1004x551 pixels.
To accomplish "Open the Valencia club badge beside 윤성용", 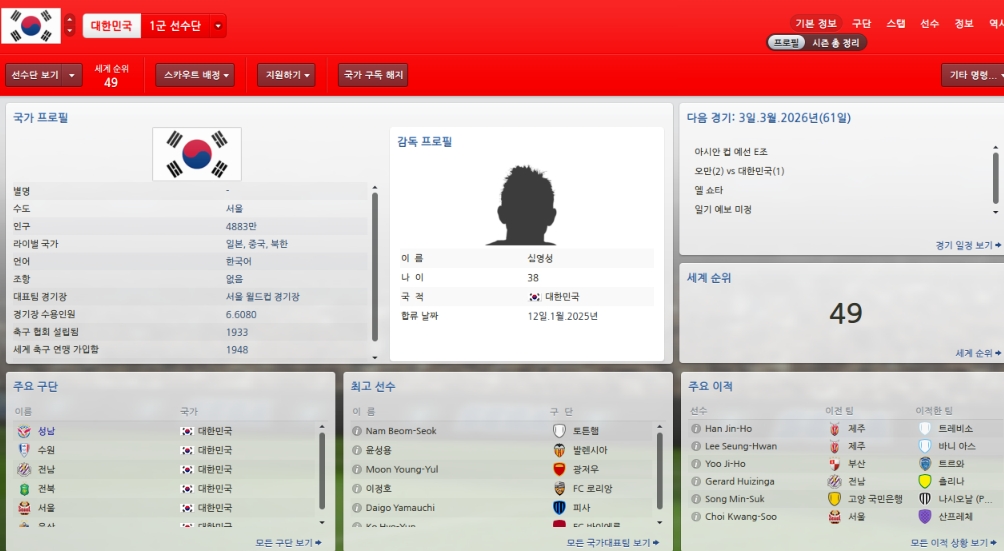I will point(559,451).
